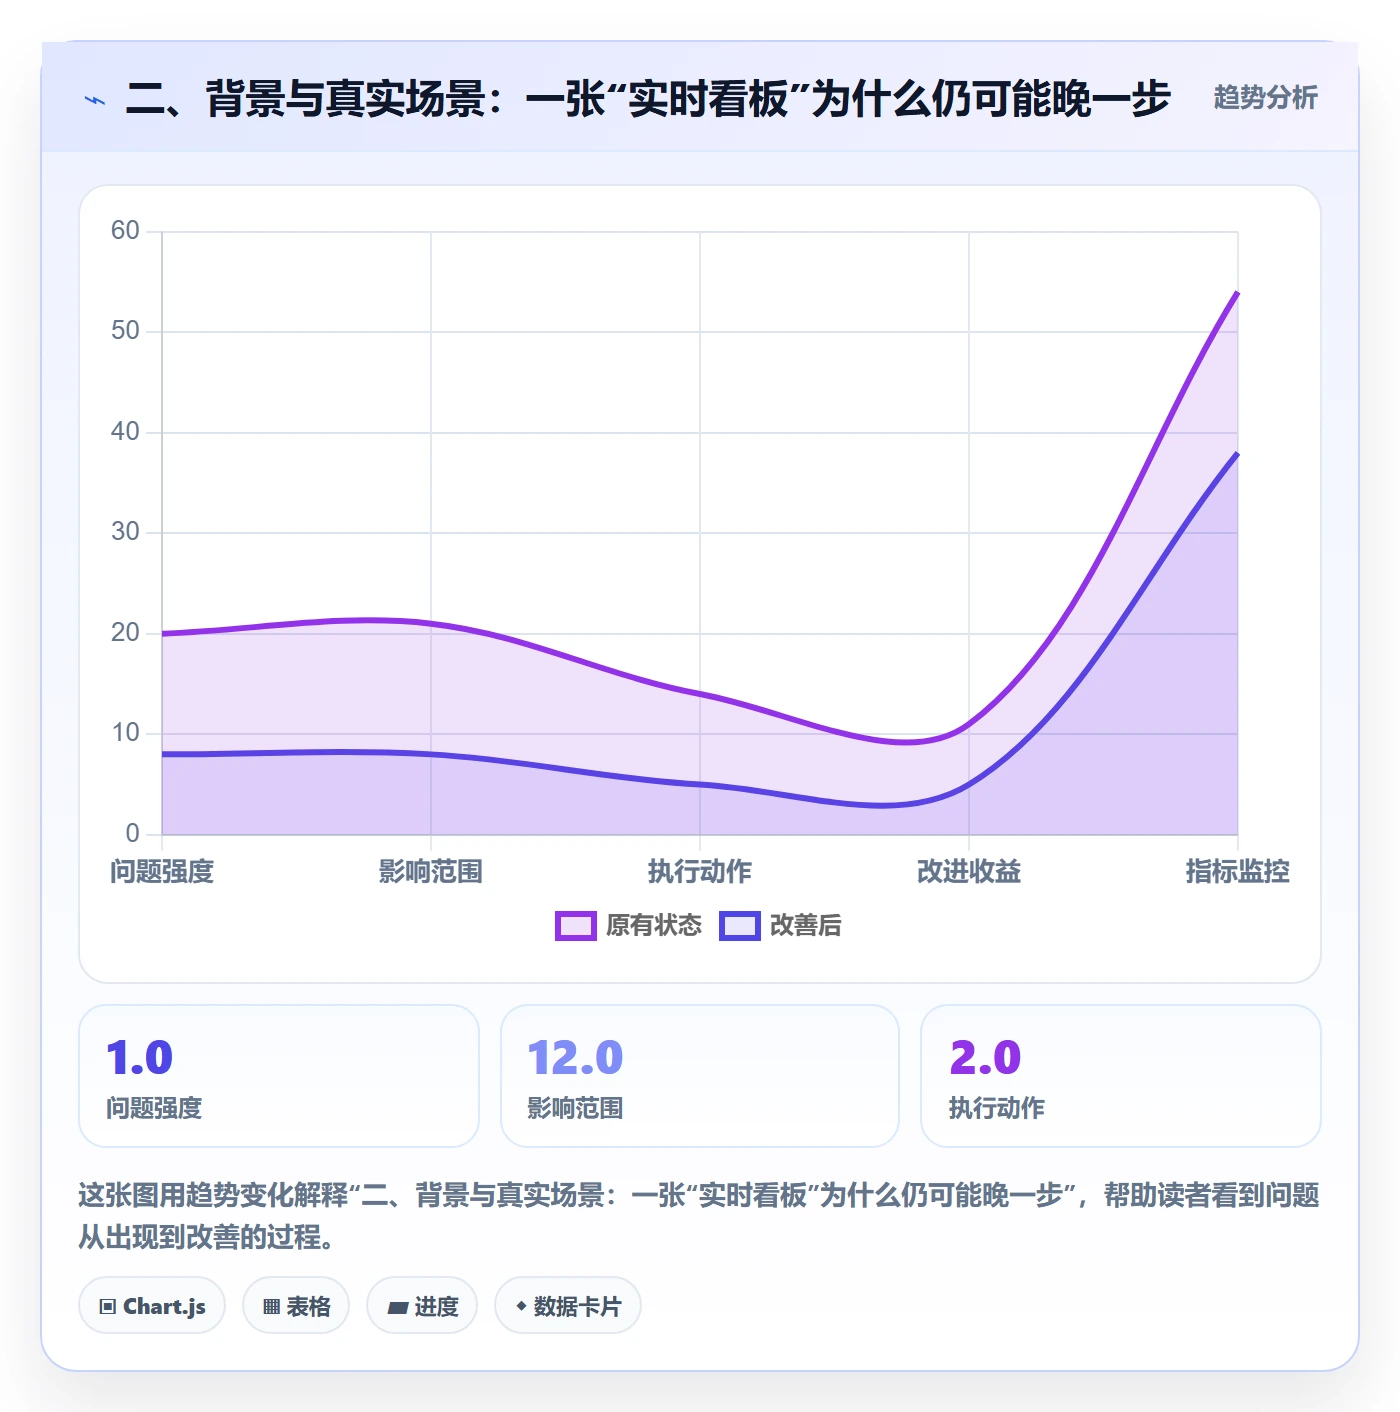
Task: Click the 影响范围 x-axis label
Action: pos(431,872)
